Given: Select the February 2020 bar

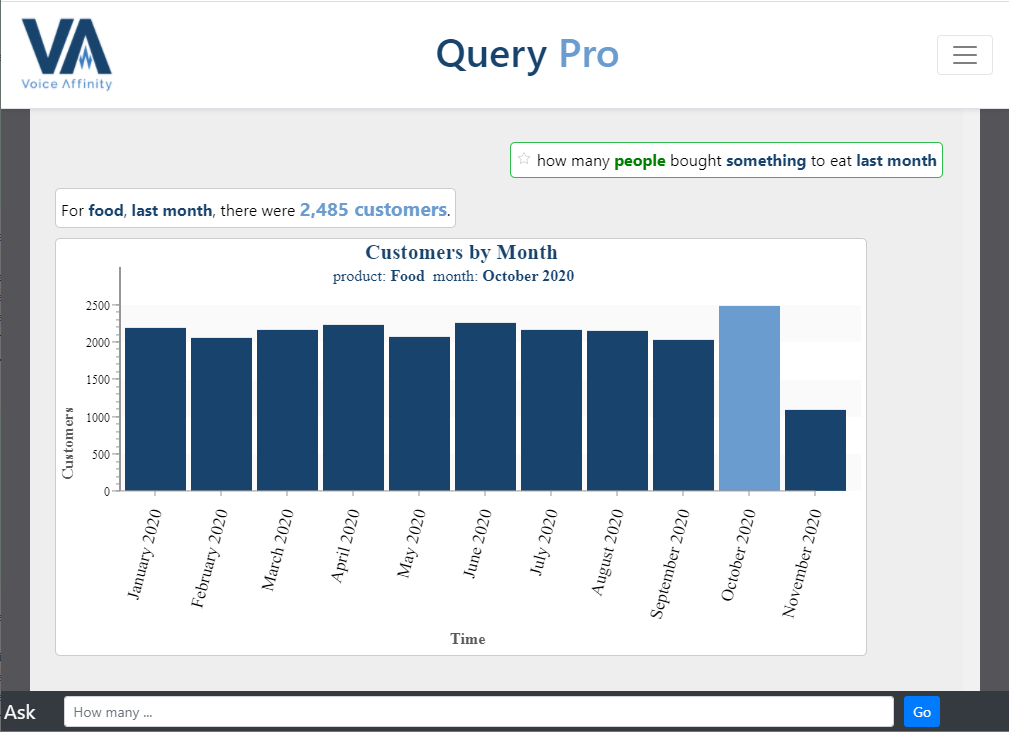Looking at the screenshot, I should tap(221, 414).
